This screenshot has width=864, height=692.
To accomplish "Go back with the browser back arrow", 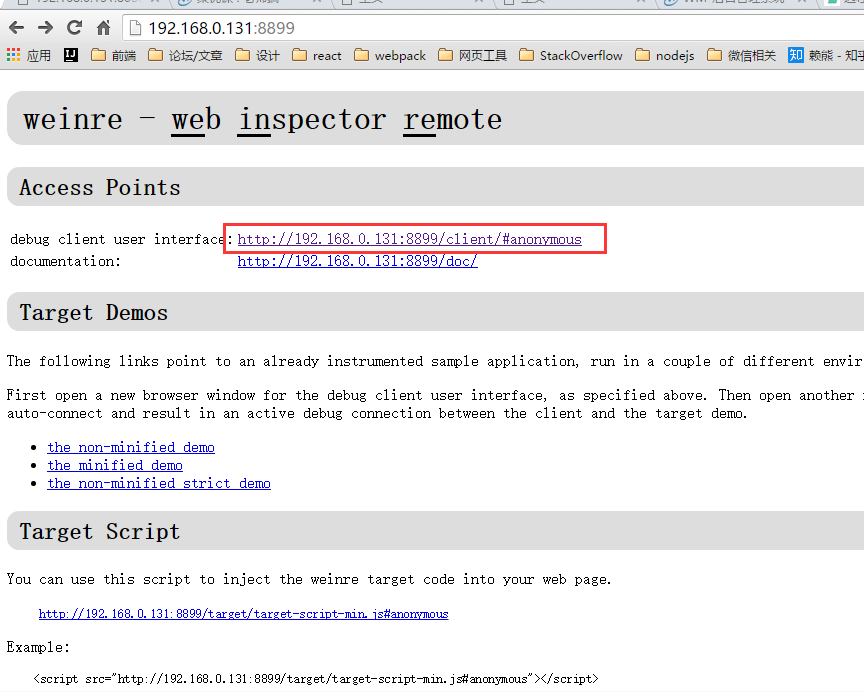I will [17, 28].
